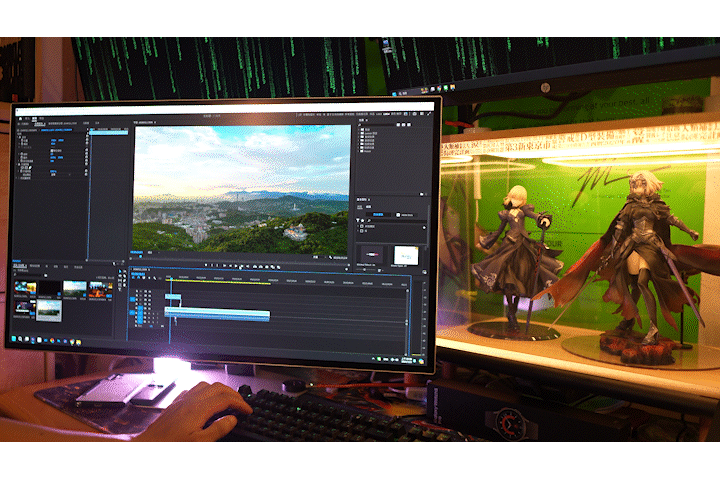Click Add Marker in Program Monitor transport
The width and height of the screenshot is (720, 480).
[206, 265]
